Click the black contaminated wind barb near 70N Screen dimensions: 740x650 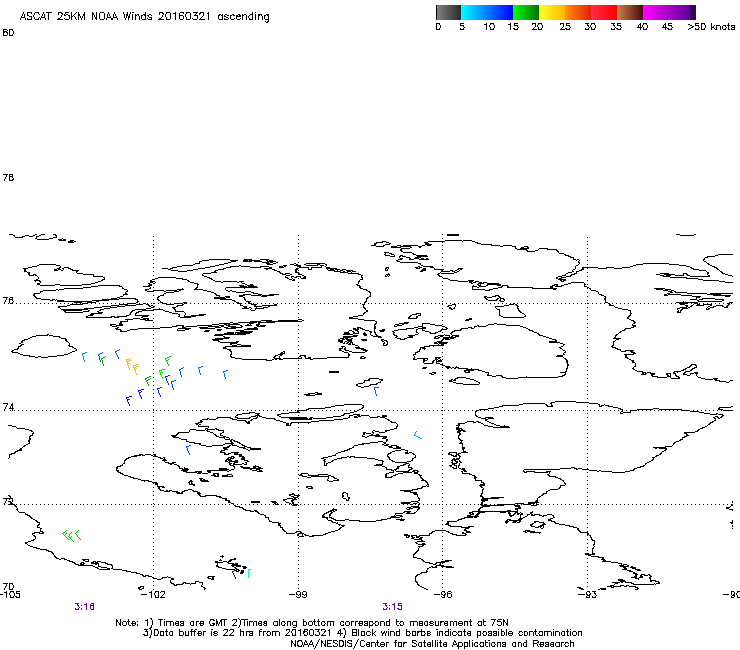(235, 573)
